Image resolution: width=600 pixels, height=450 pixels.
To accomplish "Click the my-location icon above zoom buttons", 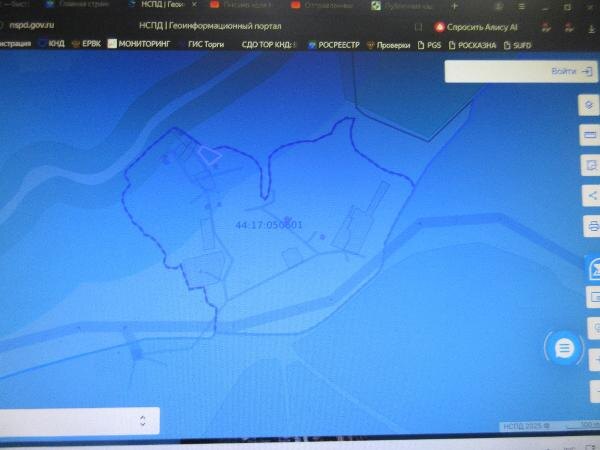I will click(x=595, y=328).
